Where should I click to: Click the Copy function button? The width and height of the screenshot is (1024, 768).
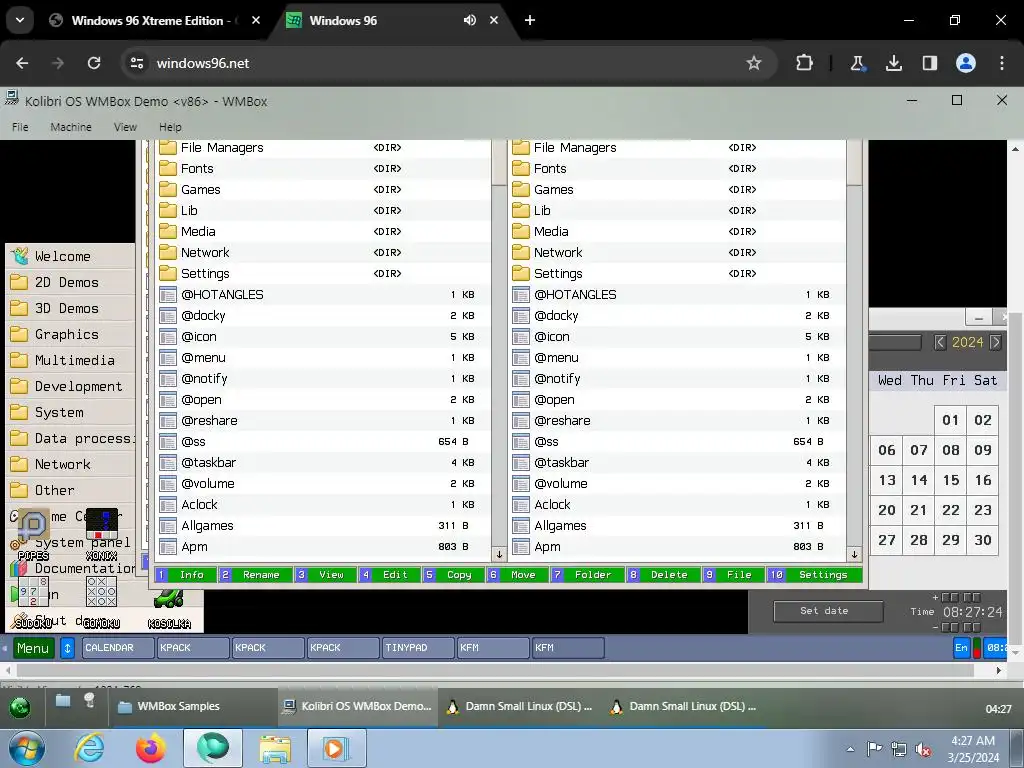click(453, 575)
